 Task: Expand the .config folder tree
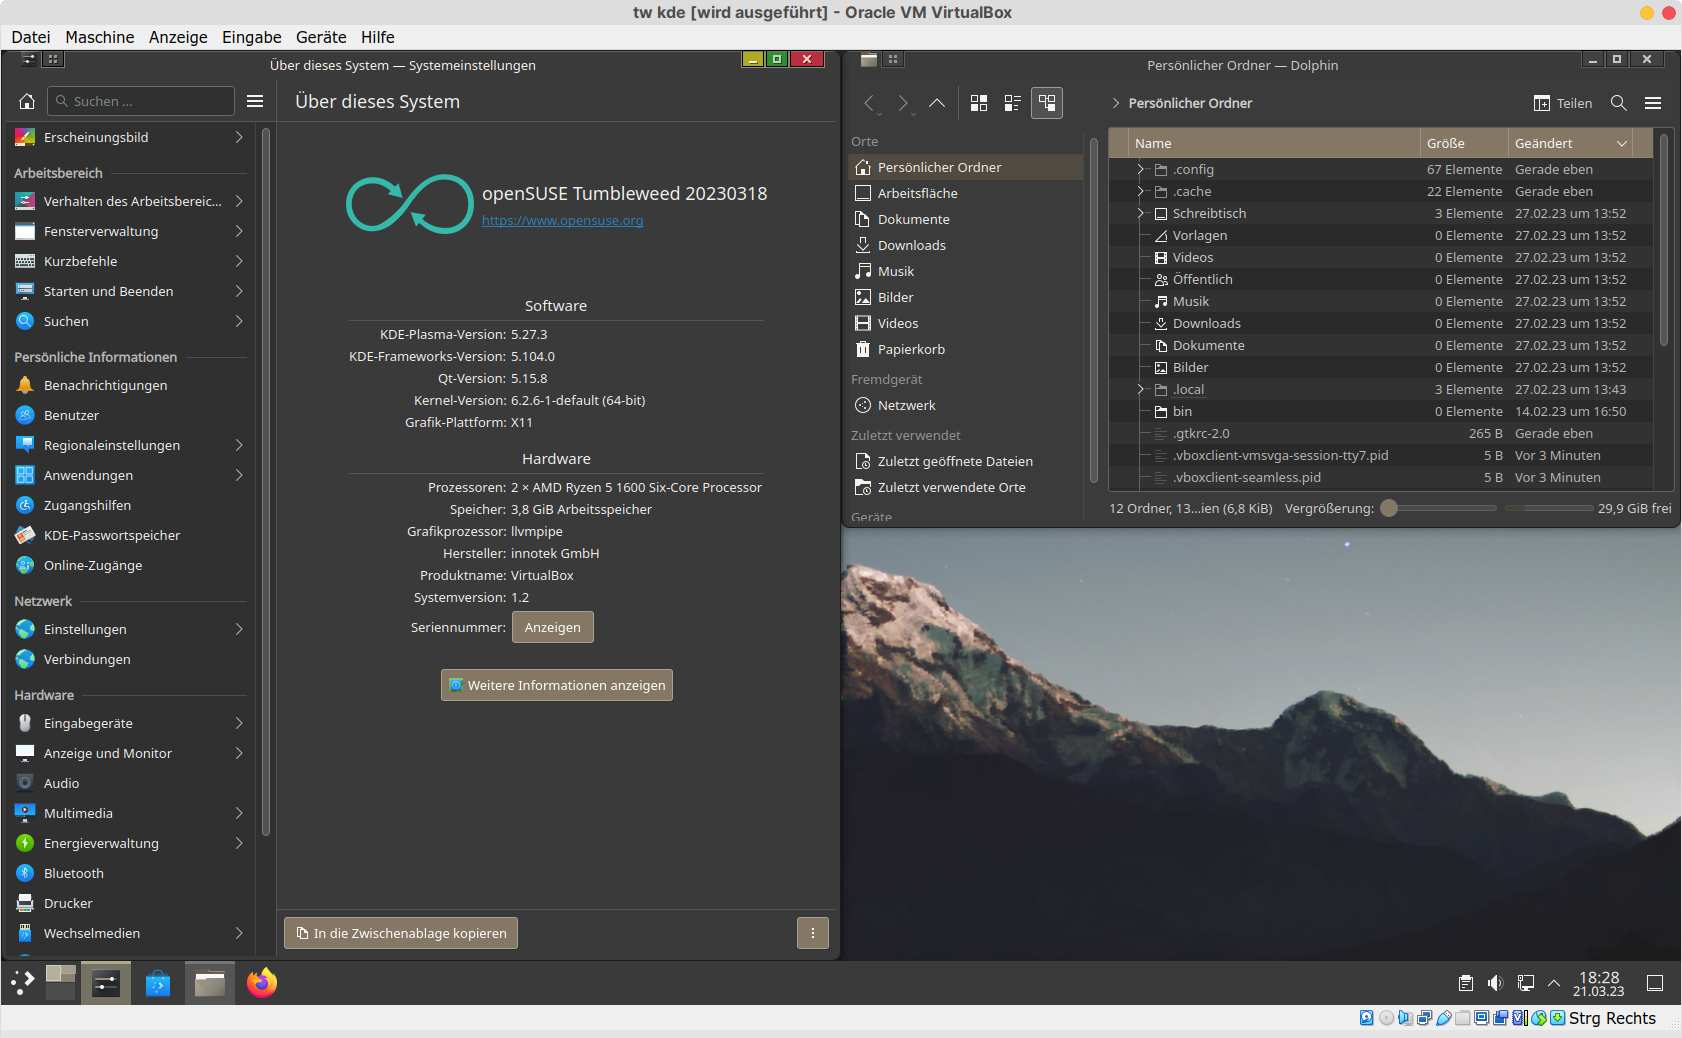click(x=1140, y=169)
